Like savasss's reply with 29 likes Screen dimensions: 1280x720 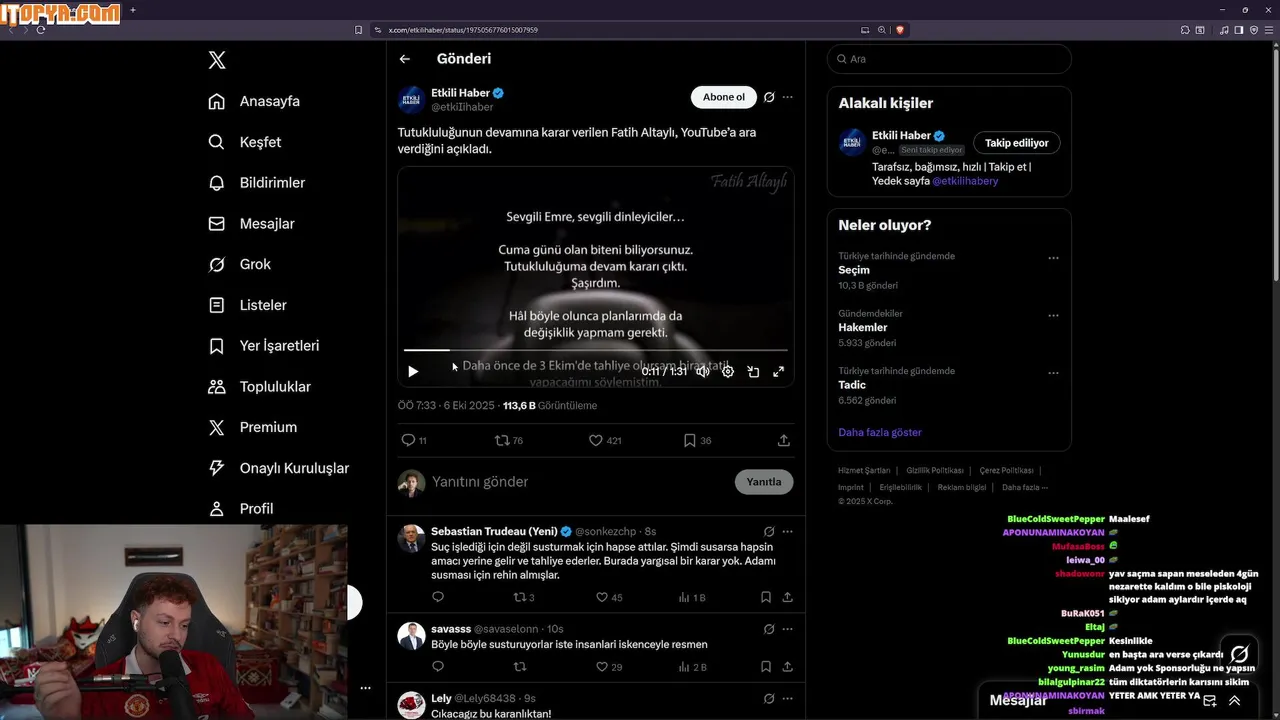pos(609,667)
